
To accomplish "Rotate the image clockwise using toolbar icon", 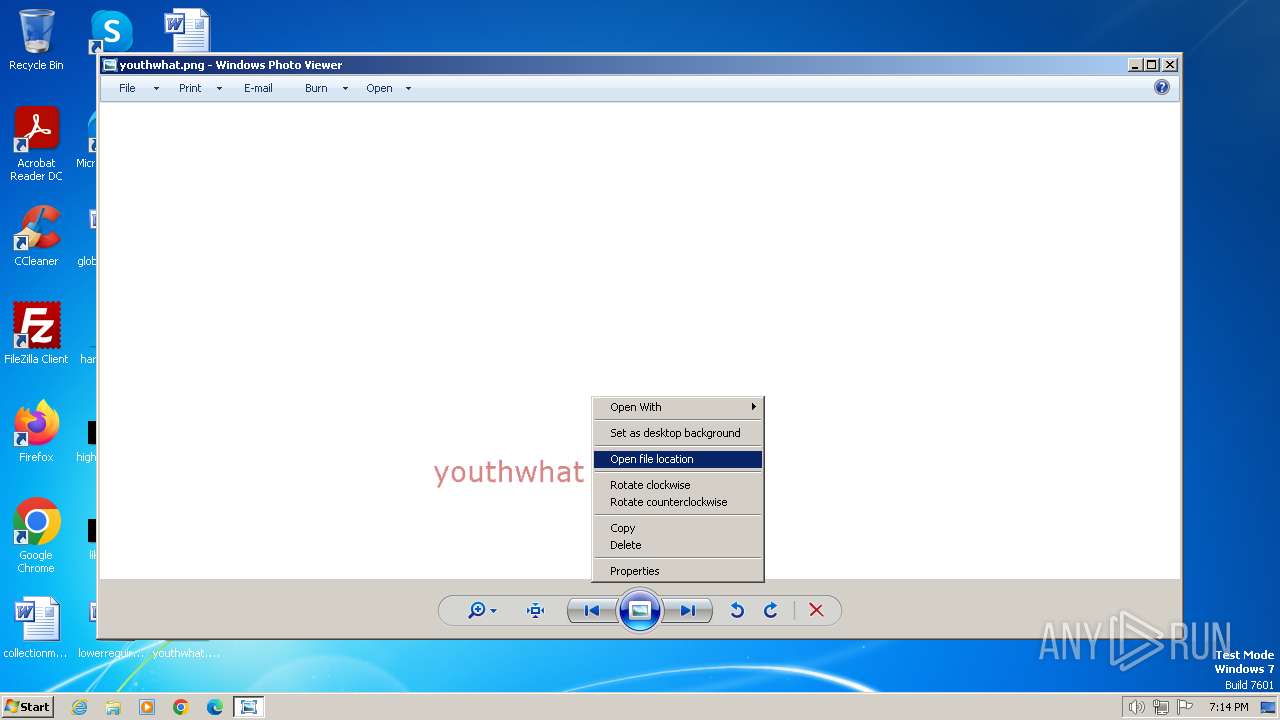I will [x=771, y=611].
